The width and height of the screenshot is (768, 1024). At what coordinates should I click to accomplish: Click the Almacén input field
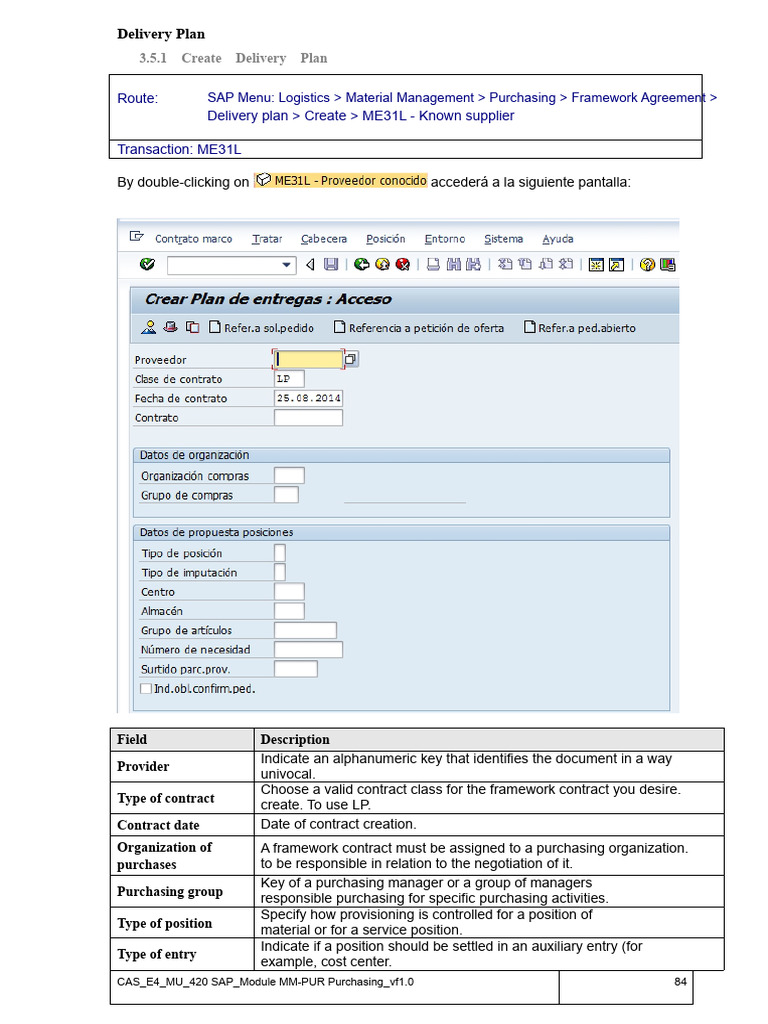click(289, 611)
